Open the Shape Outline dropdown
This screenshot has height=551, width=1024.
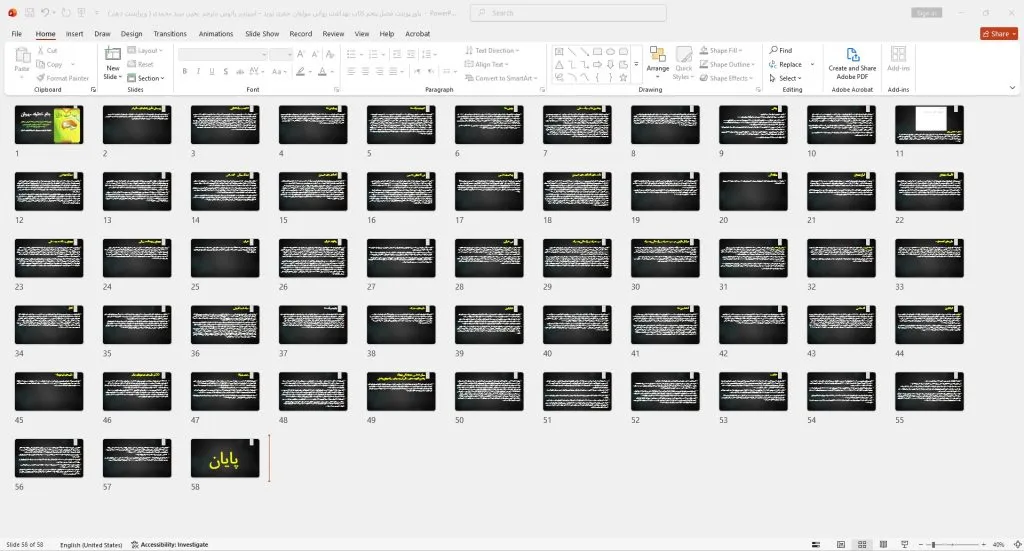(727, 64)
